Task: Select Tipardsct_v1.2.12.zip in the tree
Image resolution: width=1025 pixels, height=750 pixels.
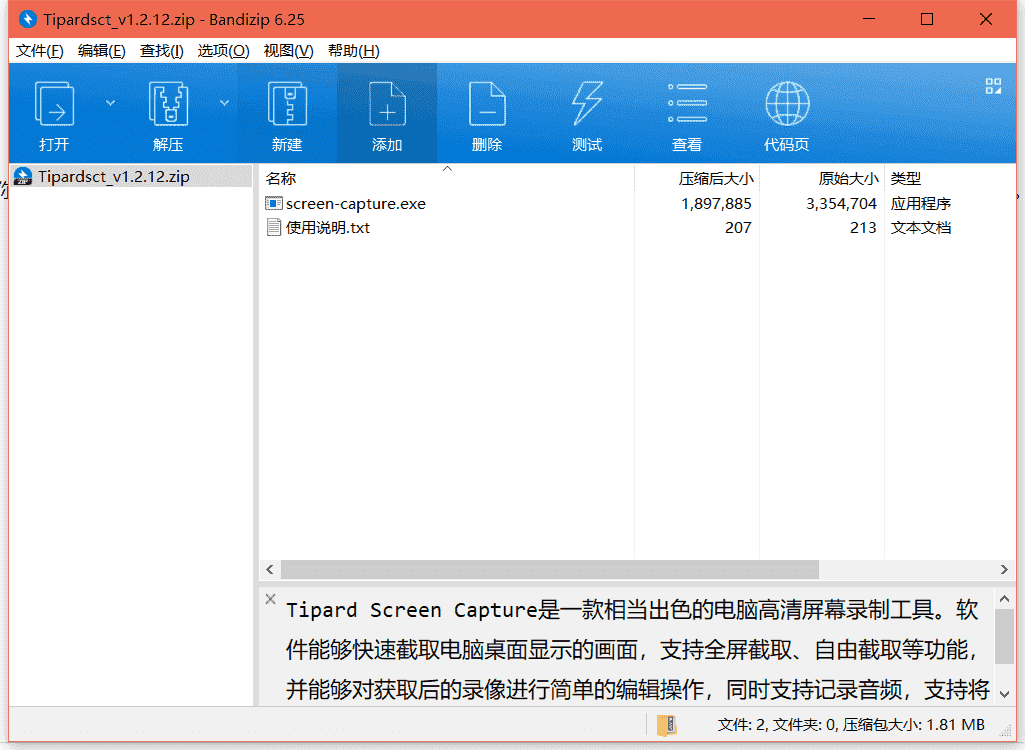Action: click(114, 177)
